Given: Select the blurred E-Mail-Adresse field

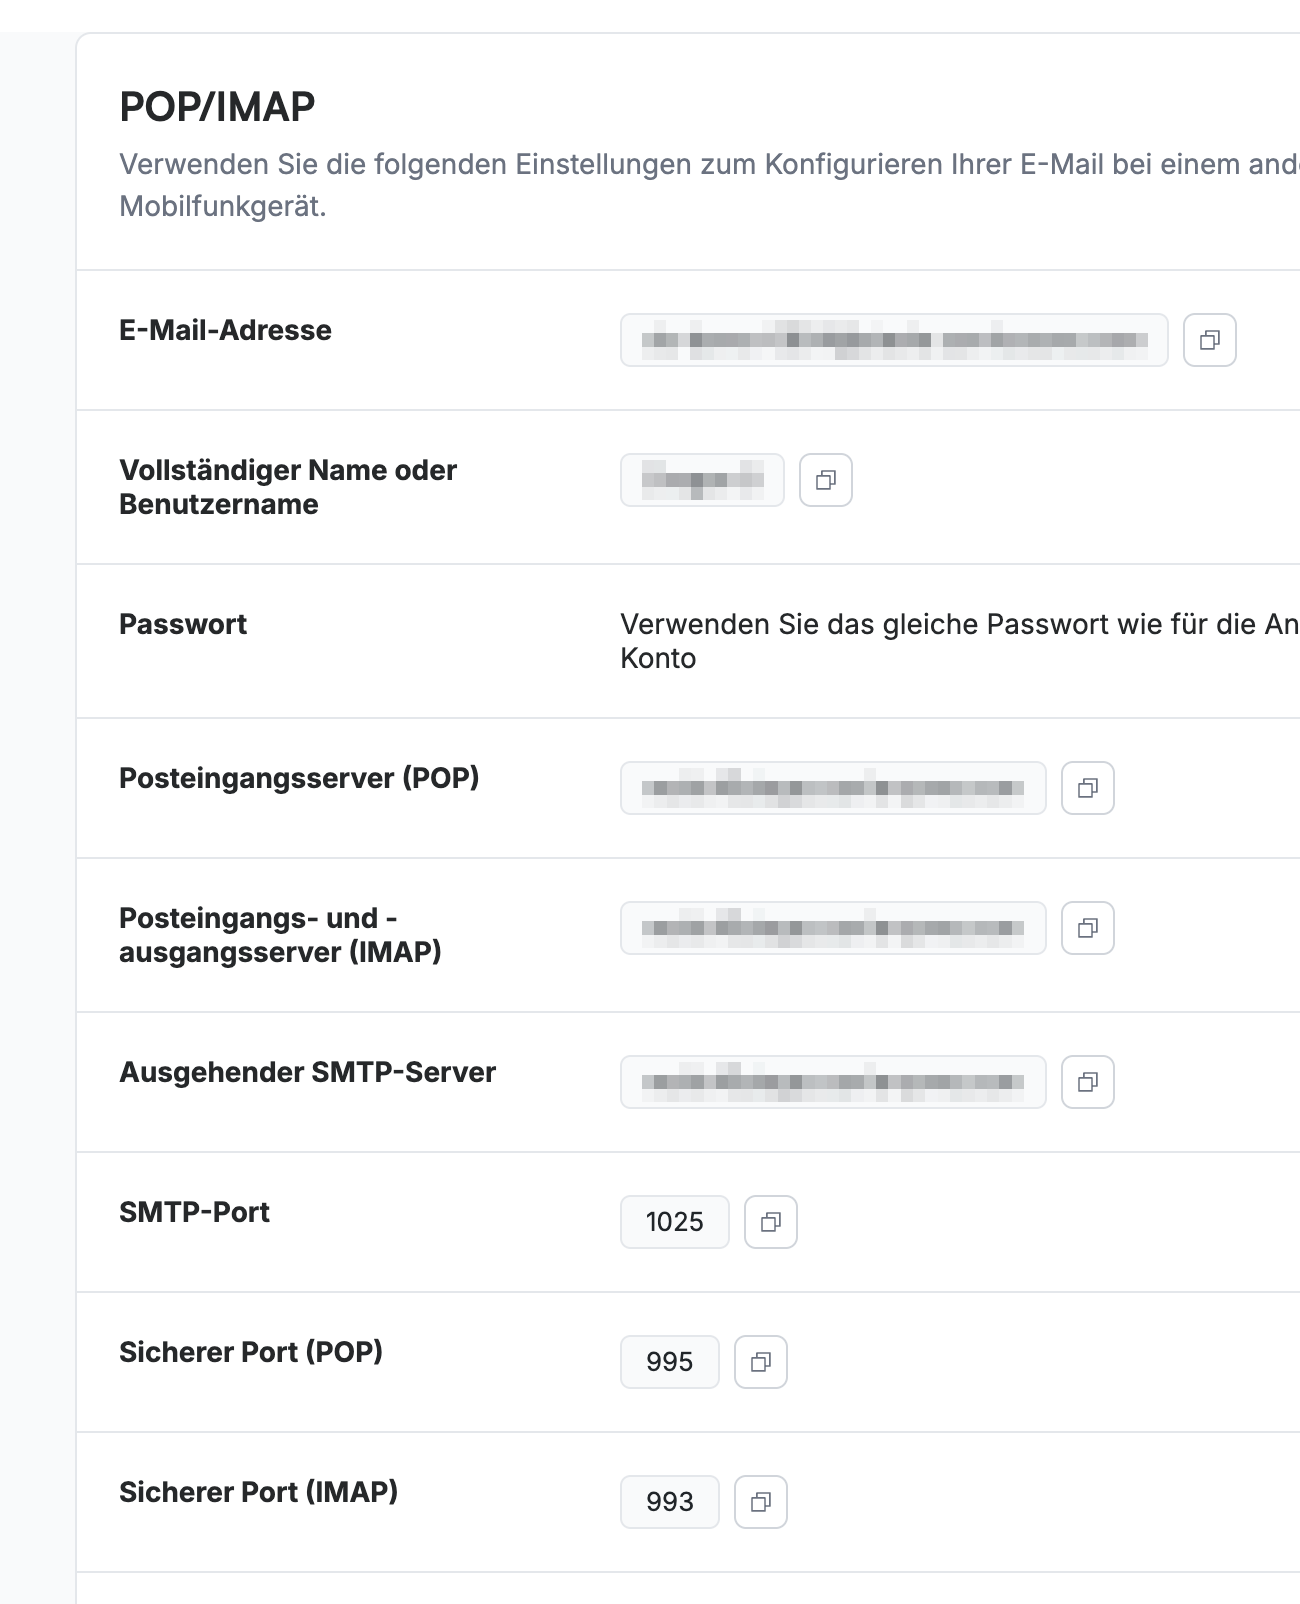Looking at the screenshot, I should click(x=894, y=340).
